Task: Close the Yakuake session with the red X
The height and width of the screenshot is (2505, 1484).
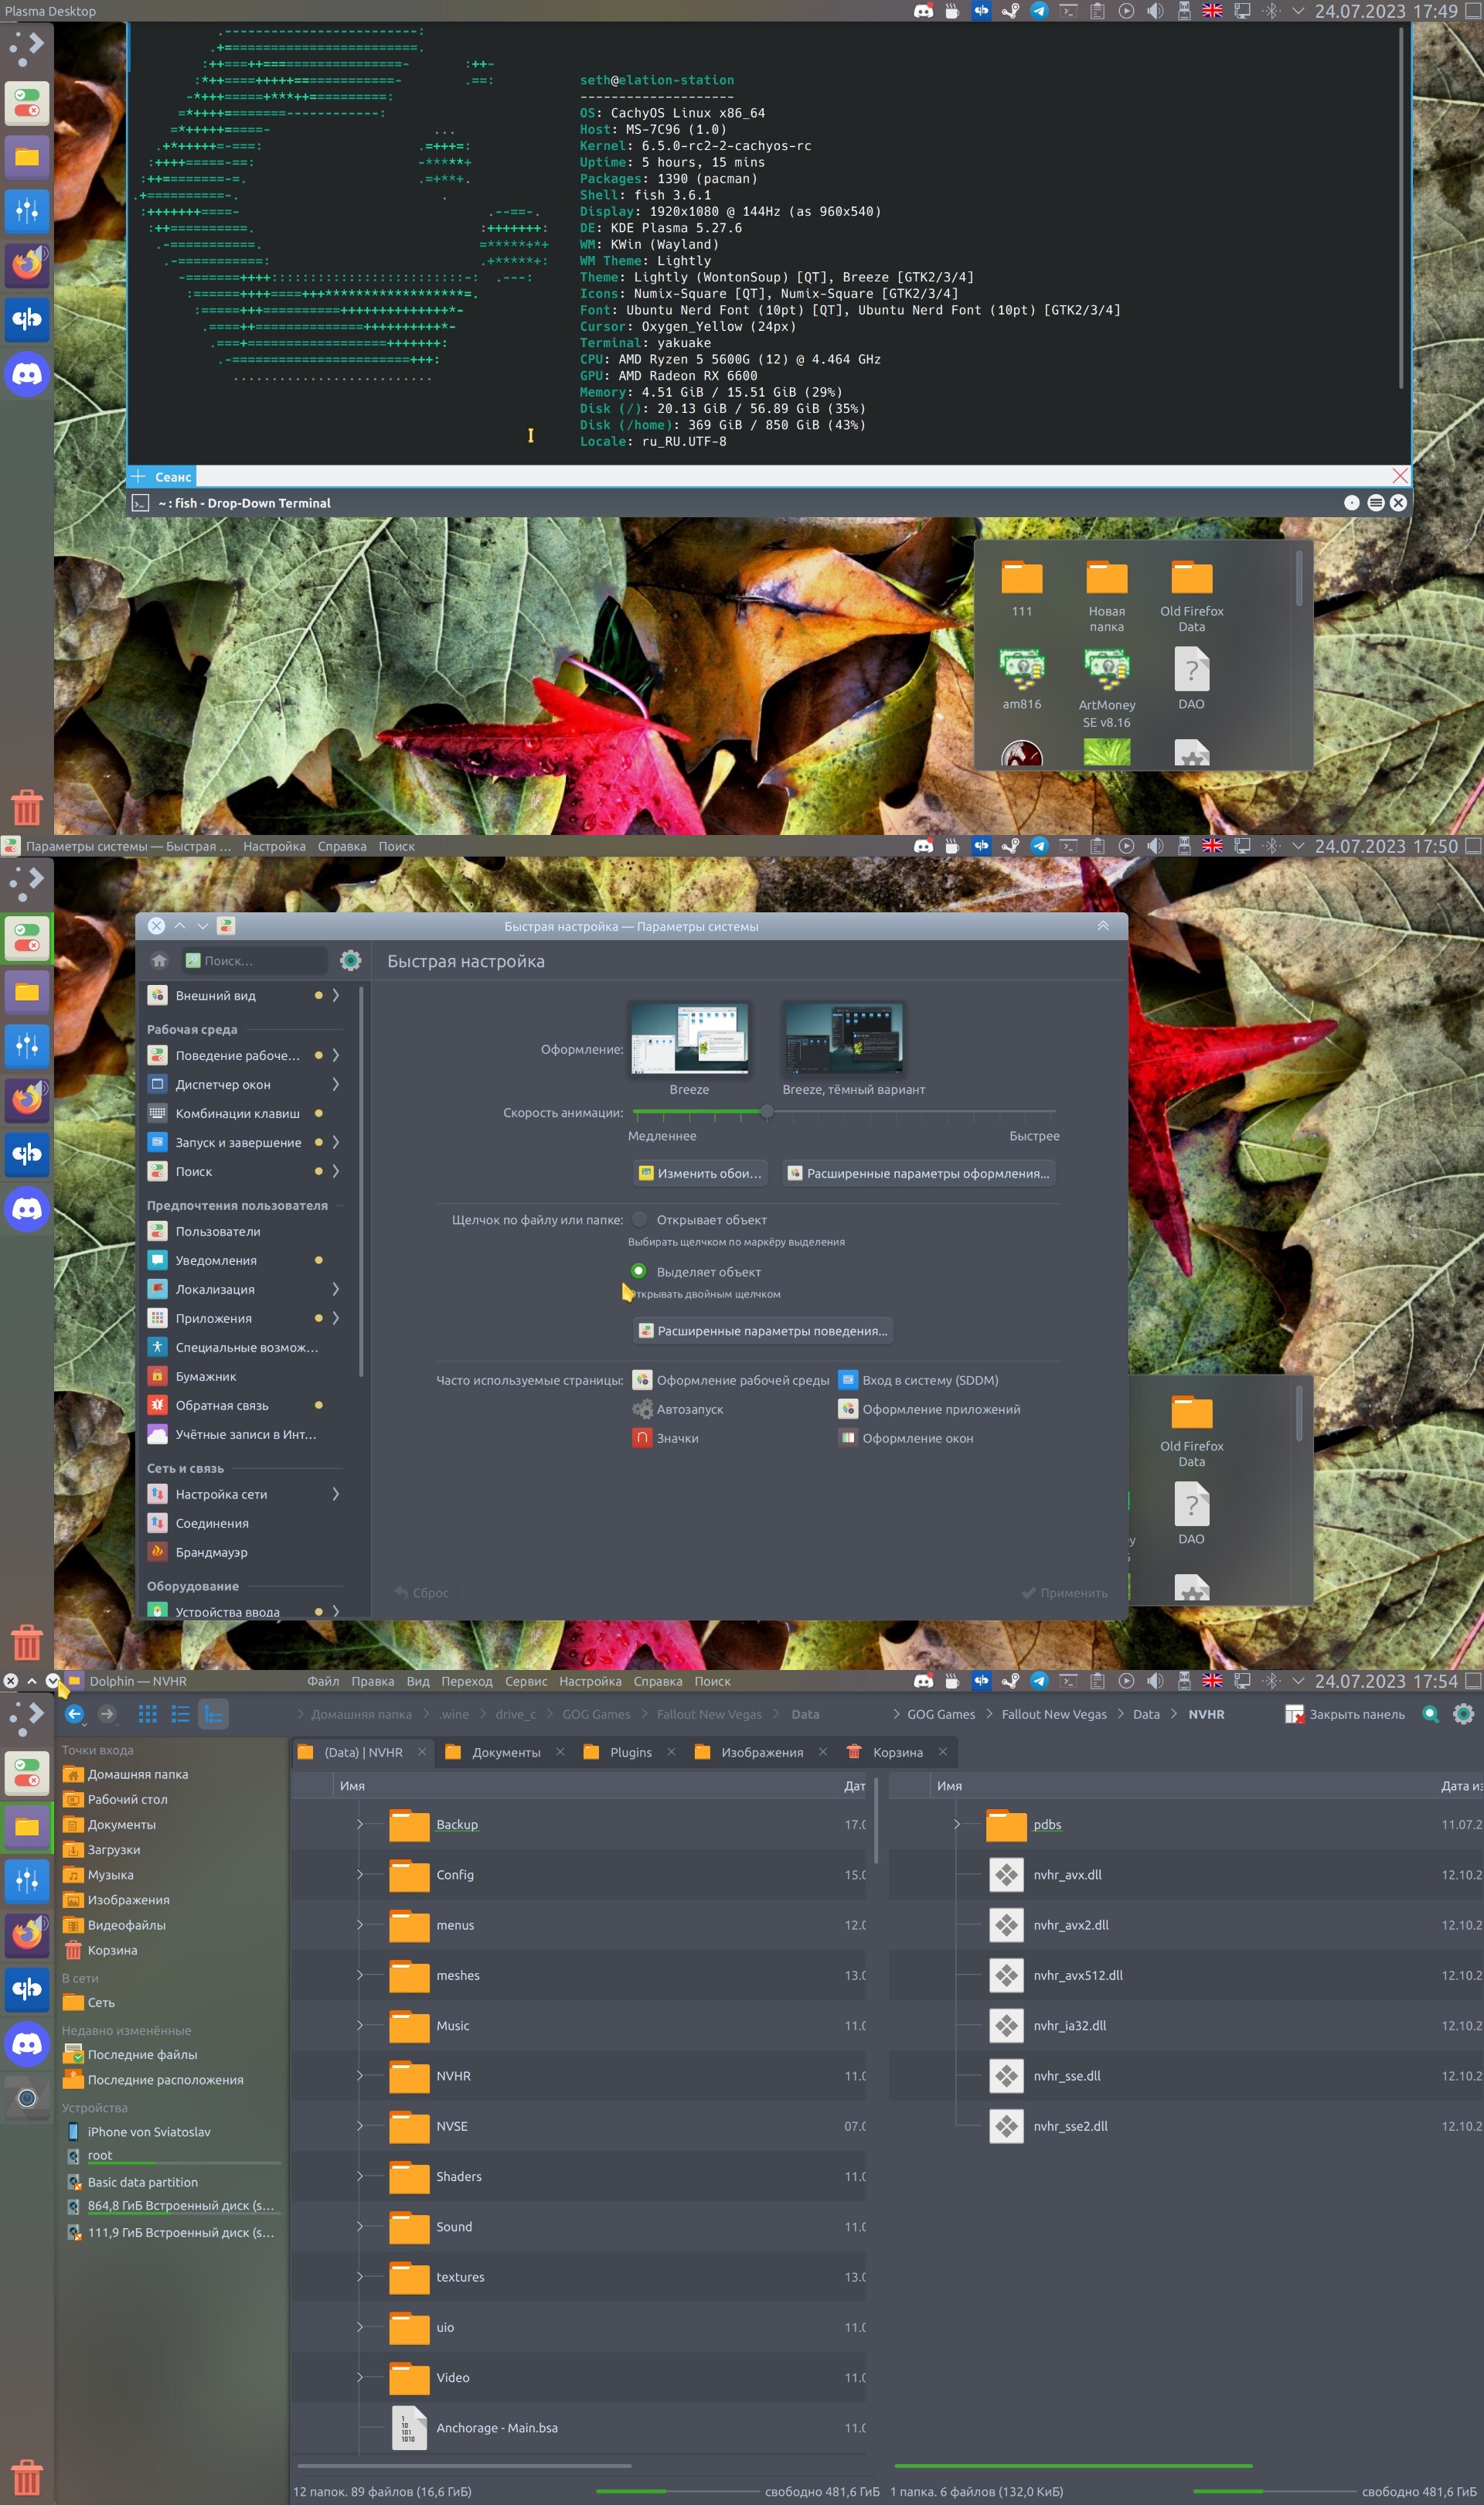Action: (1400, 476)
